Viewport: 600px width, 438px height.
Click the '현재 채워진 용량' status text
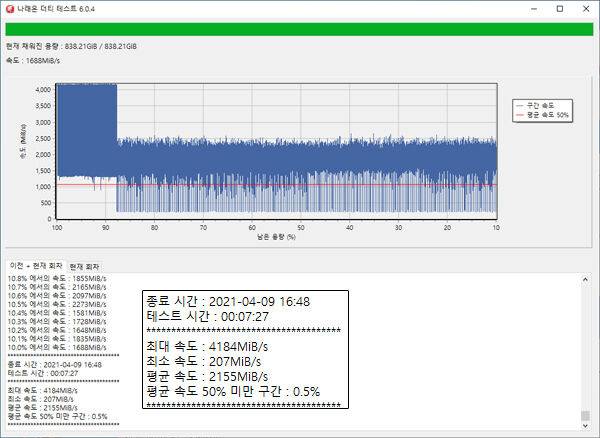70,47
